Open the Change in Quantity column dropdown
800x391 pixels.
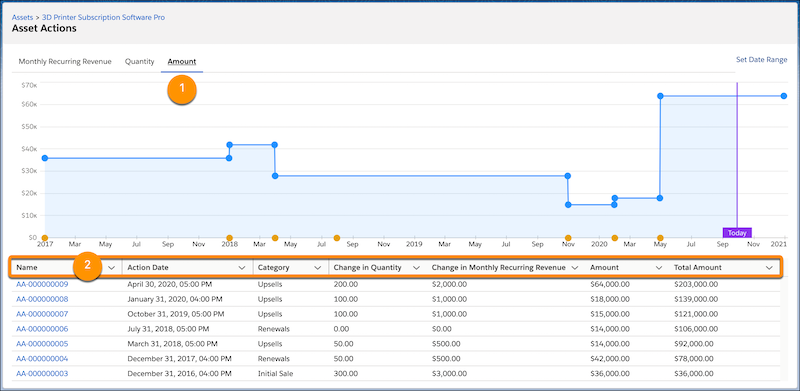[x=416, y=267]
